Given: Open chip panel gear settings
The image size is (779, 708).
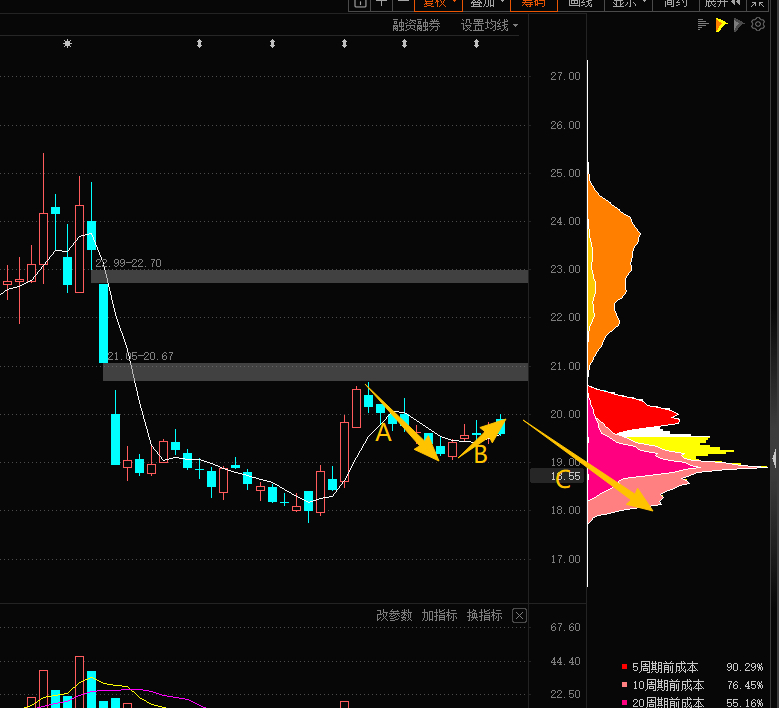Looking at the screenshot, I should 758,24.
